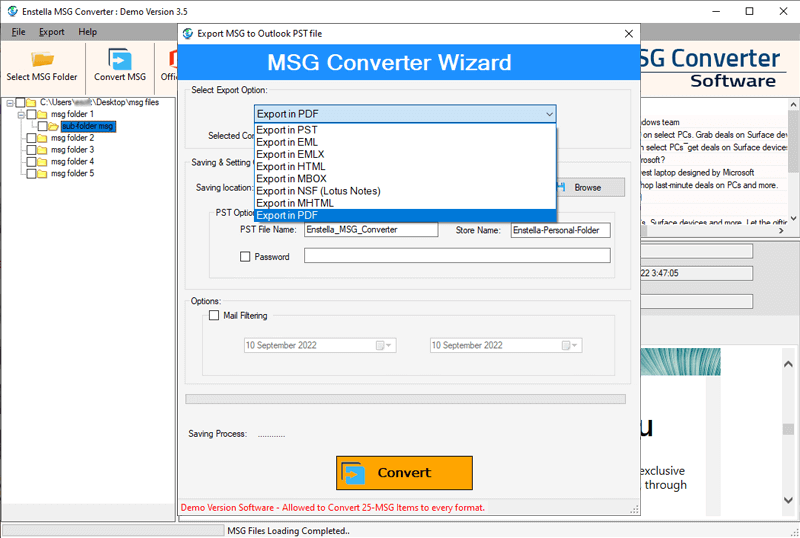
Task: Choose Export in HTML option
Action: [405, 167]
